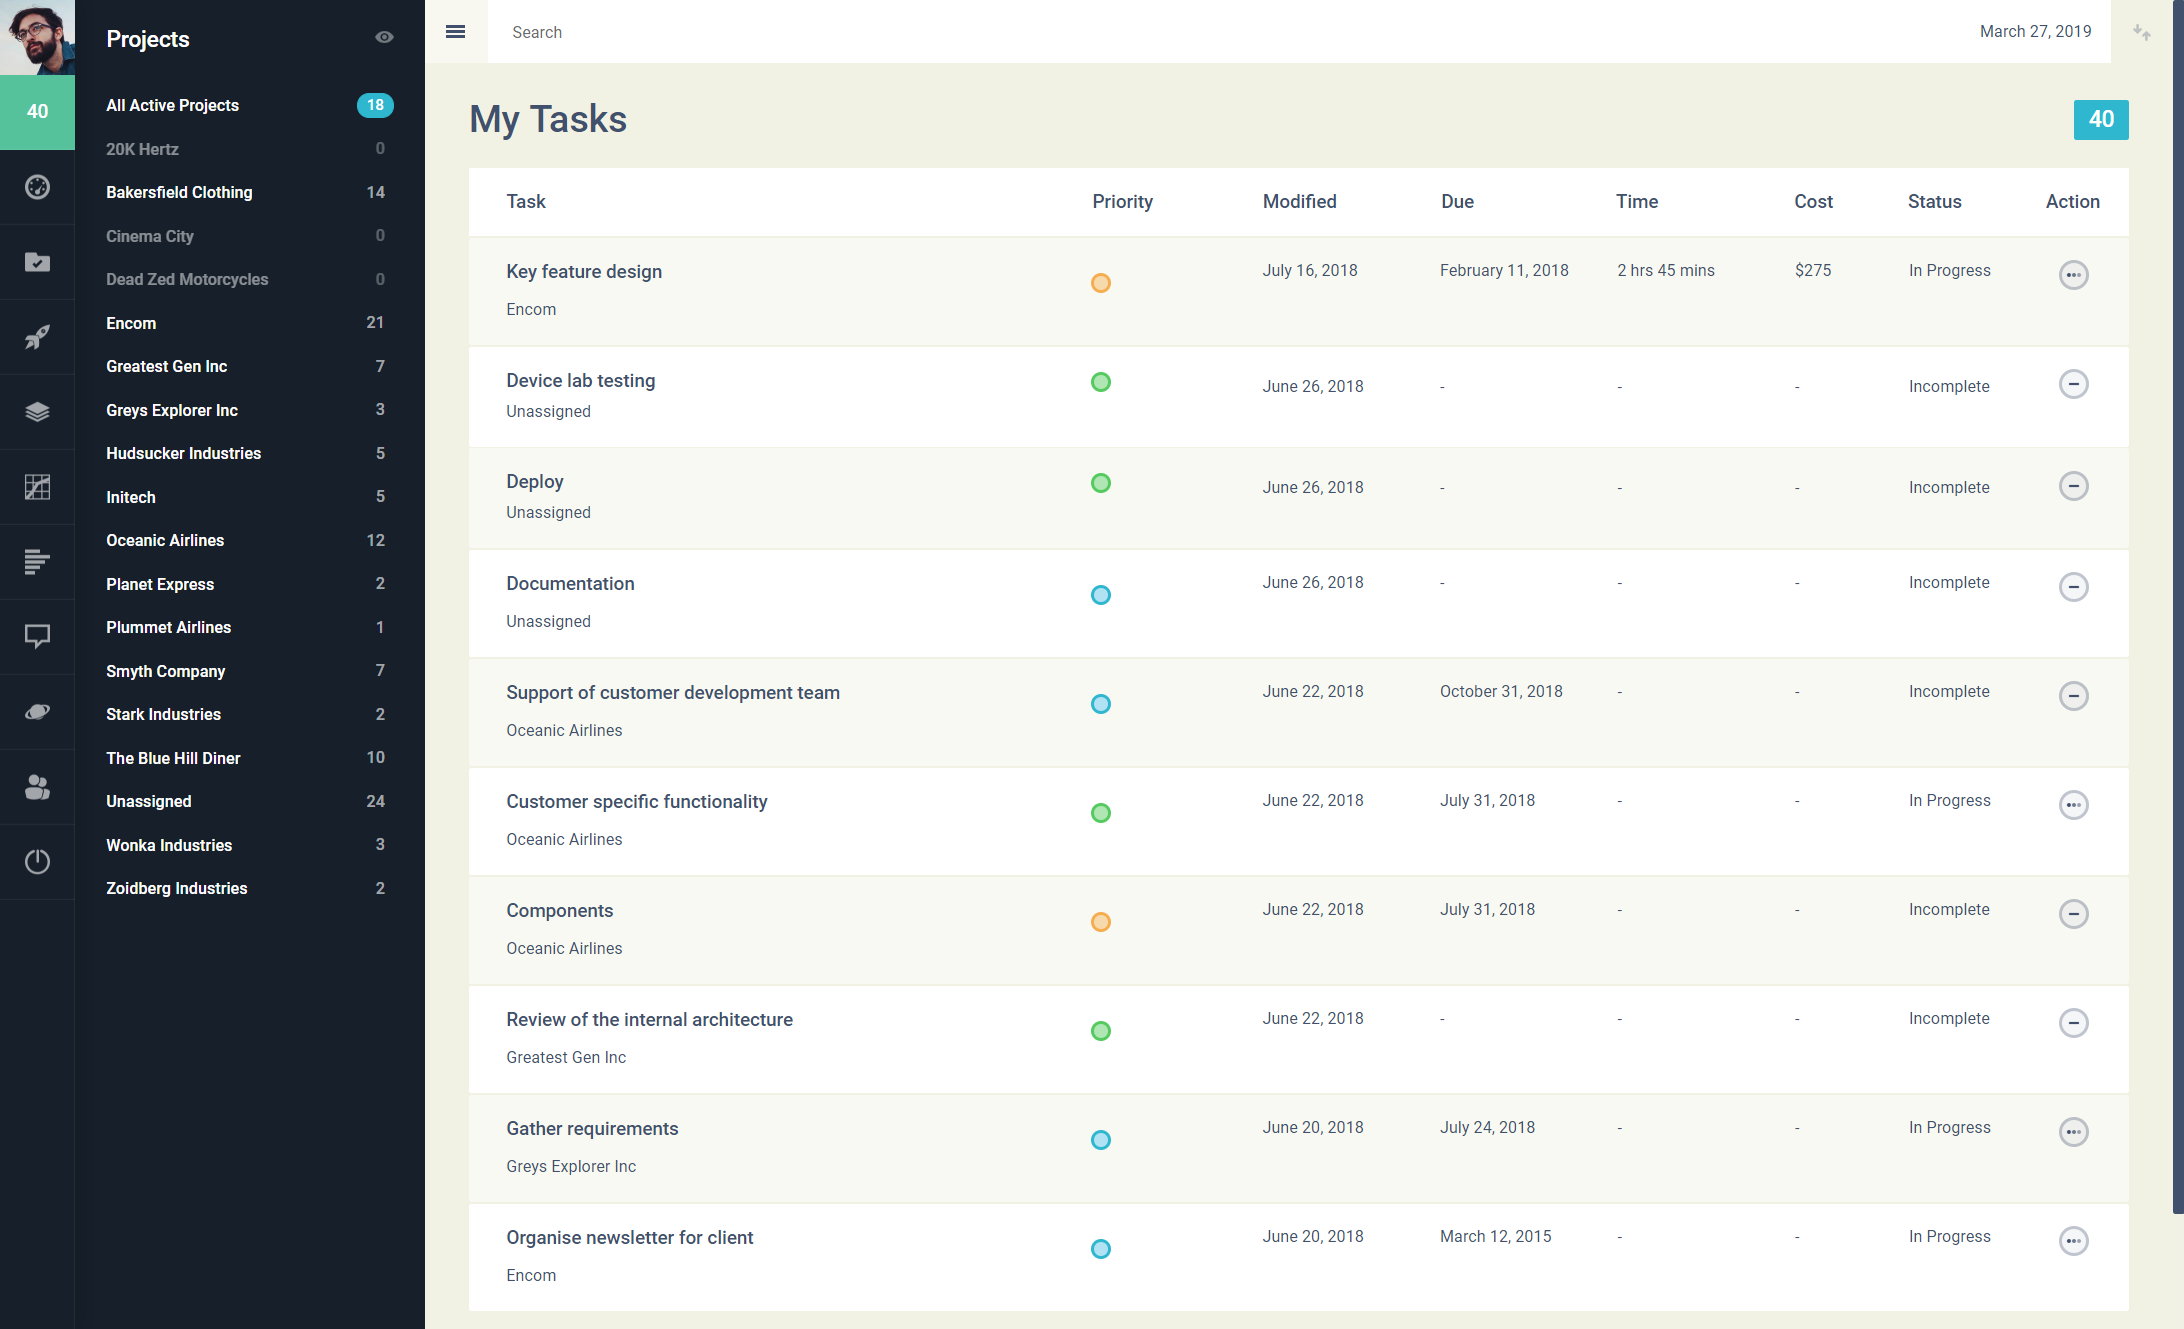Open the people/users sidebar icon
The height and width of the screenshot is (1329, 2184).
[x=37, y=787]
